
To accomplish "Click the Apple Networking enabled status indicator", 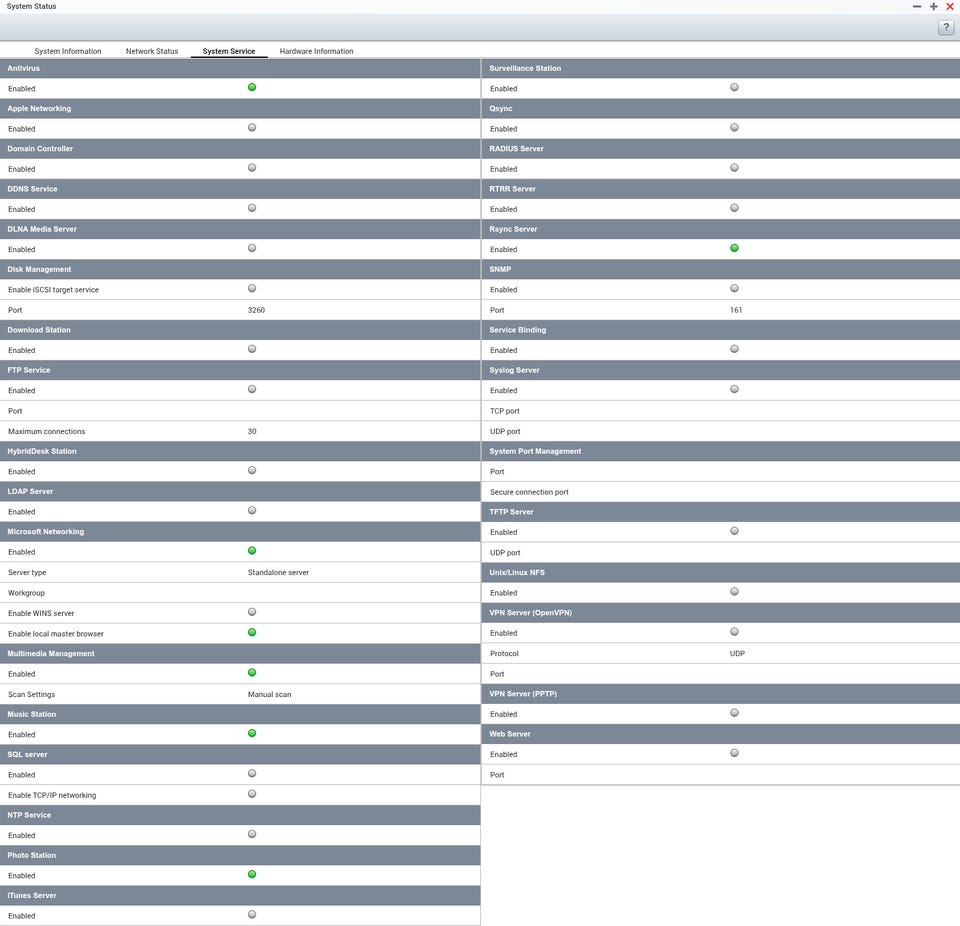I will point(252,127).
